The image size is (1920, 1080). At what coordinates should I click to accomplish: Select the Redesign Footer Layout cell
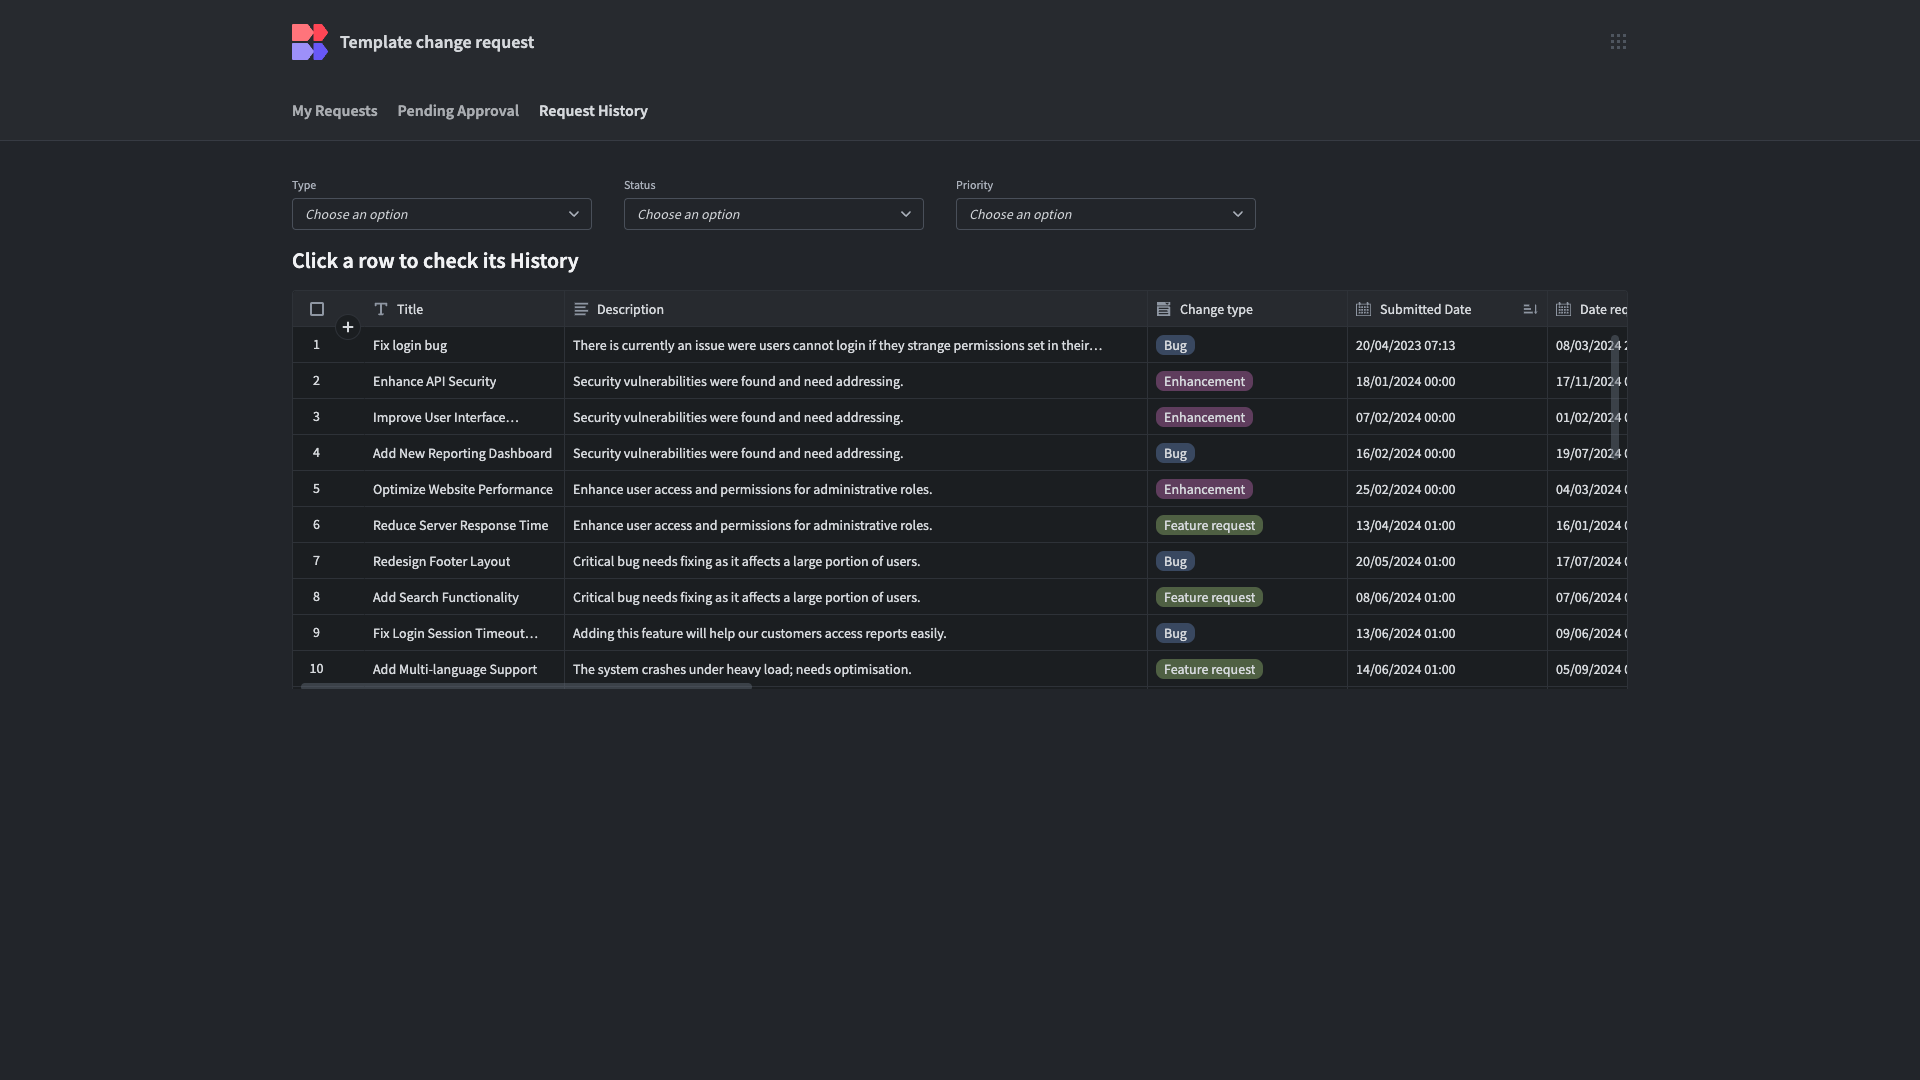click(x=465, y=561)
